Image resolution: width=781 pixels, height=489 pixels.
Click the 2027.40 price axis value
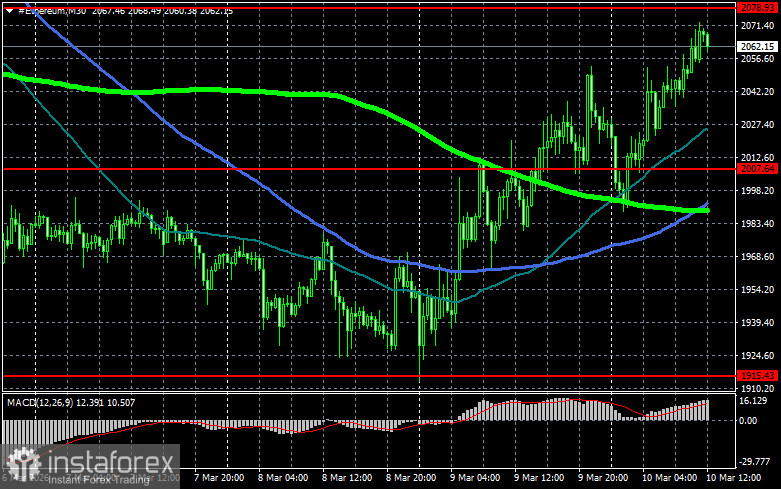758,124
